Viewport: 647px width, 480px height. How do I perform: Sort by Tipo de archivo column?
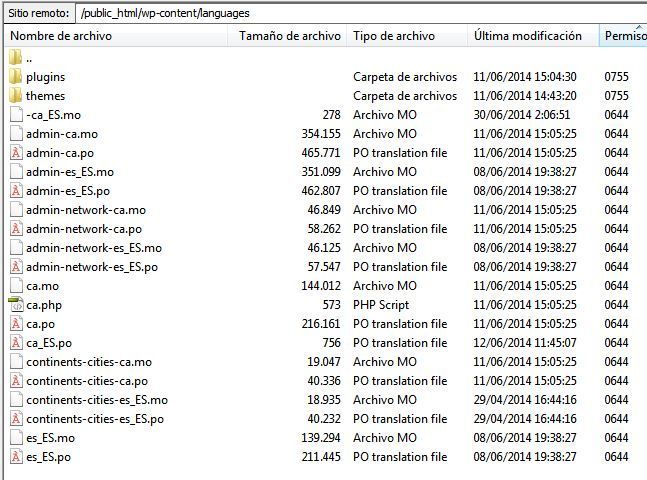coord(407,36)
